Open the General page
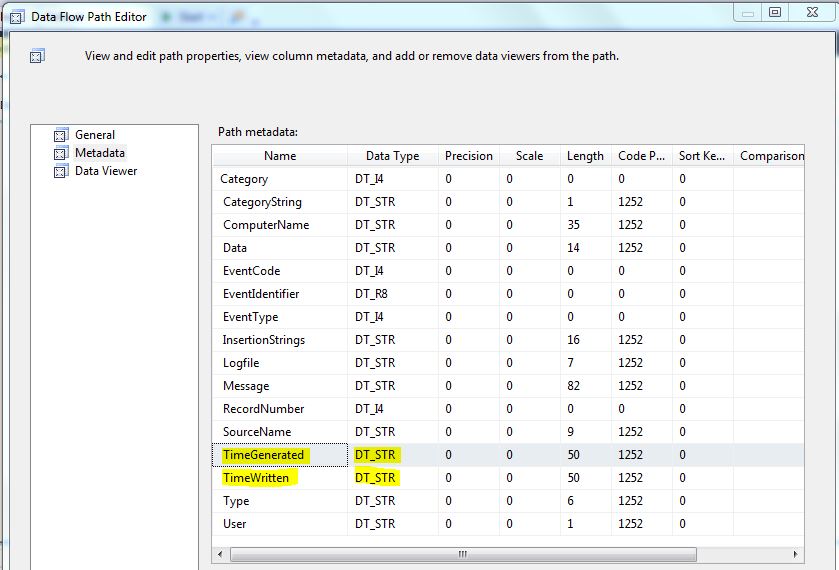Viewport: 839px width, 570px height. (95, 135)
